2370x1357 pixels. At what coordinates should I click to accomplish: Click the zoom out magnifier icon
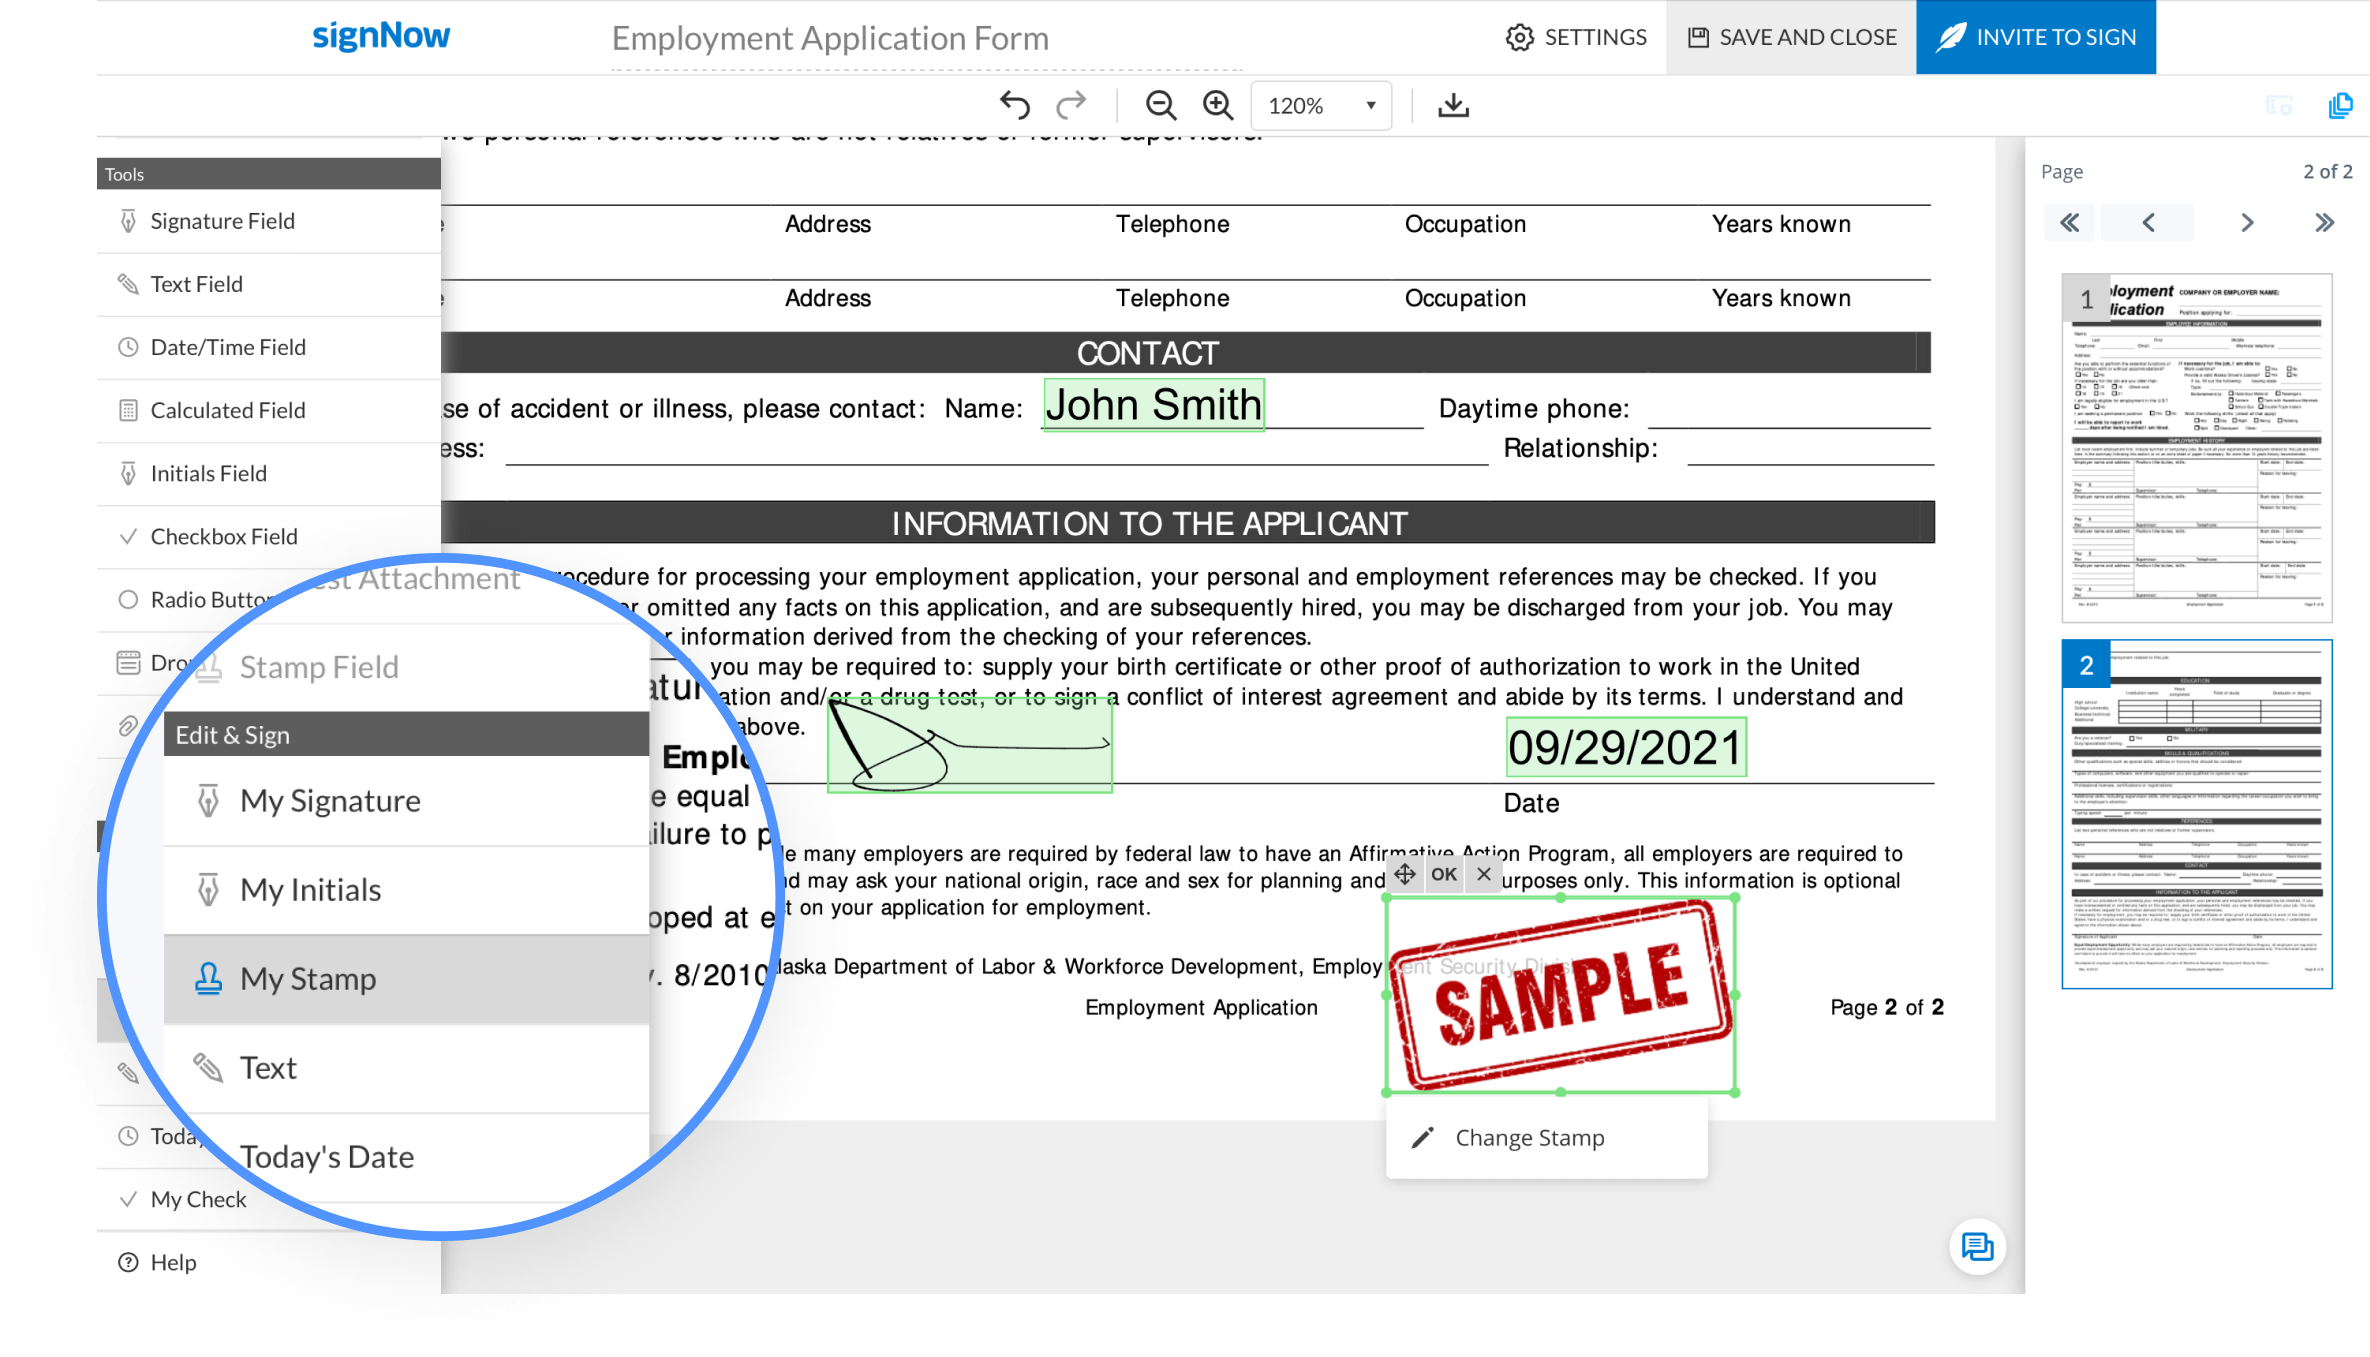coord(1160,105)
